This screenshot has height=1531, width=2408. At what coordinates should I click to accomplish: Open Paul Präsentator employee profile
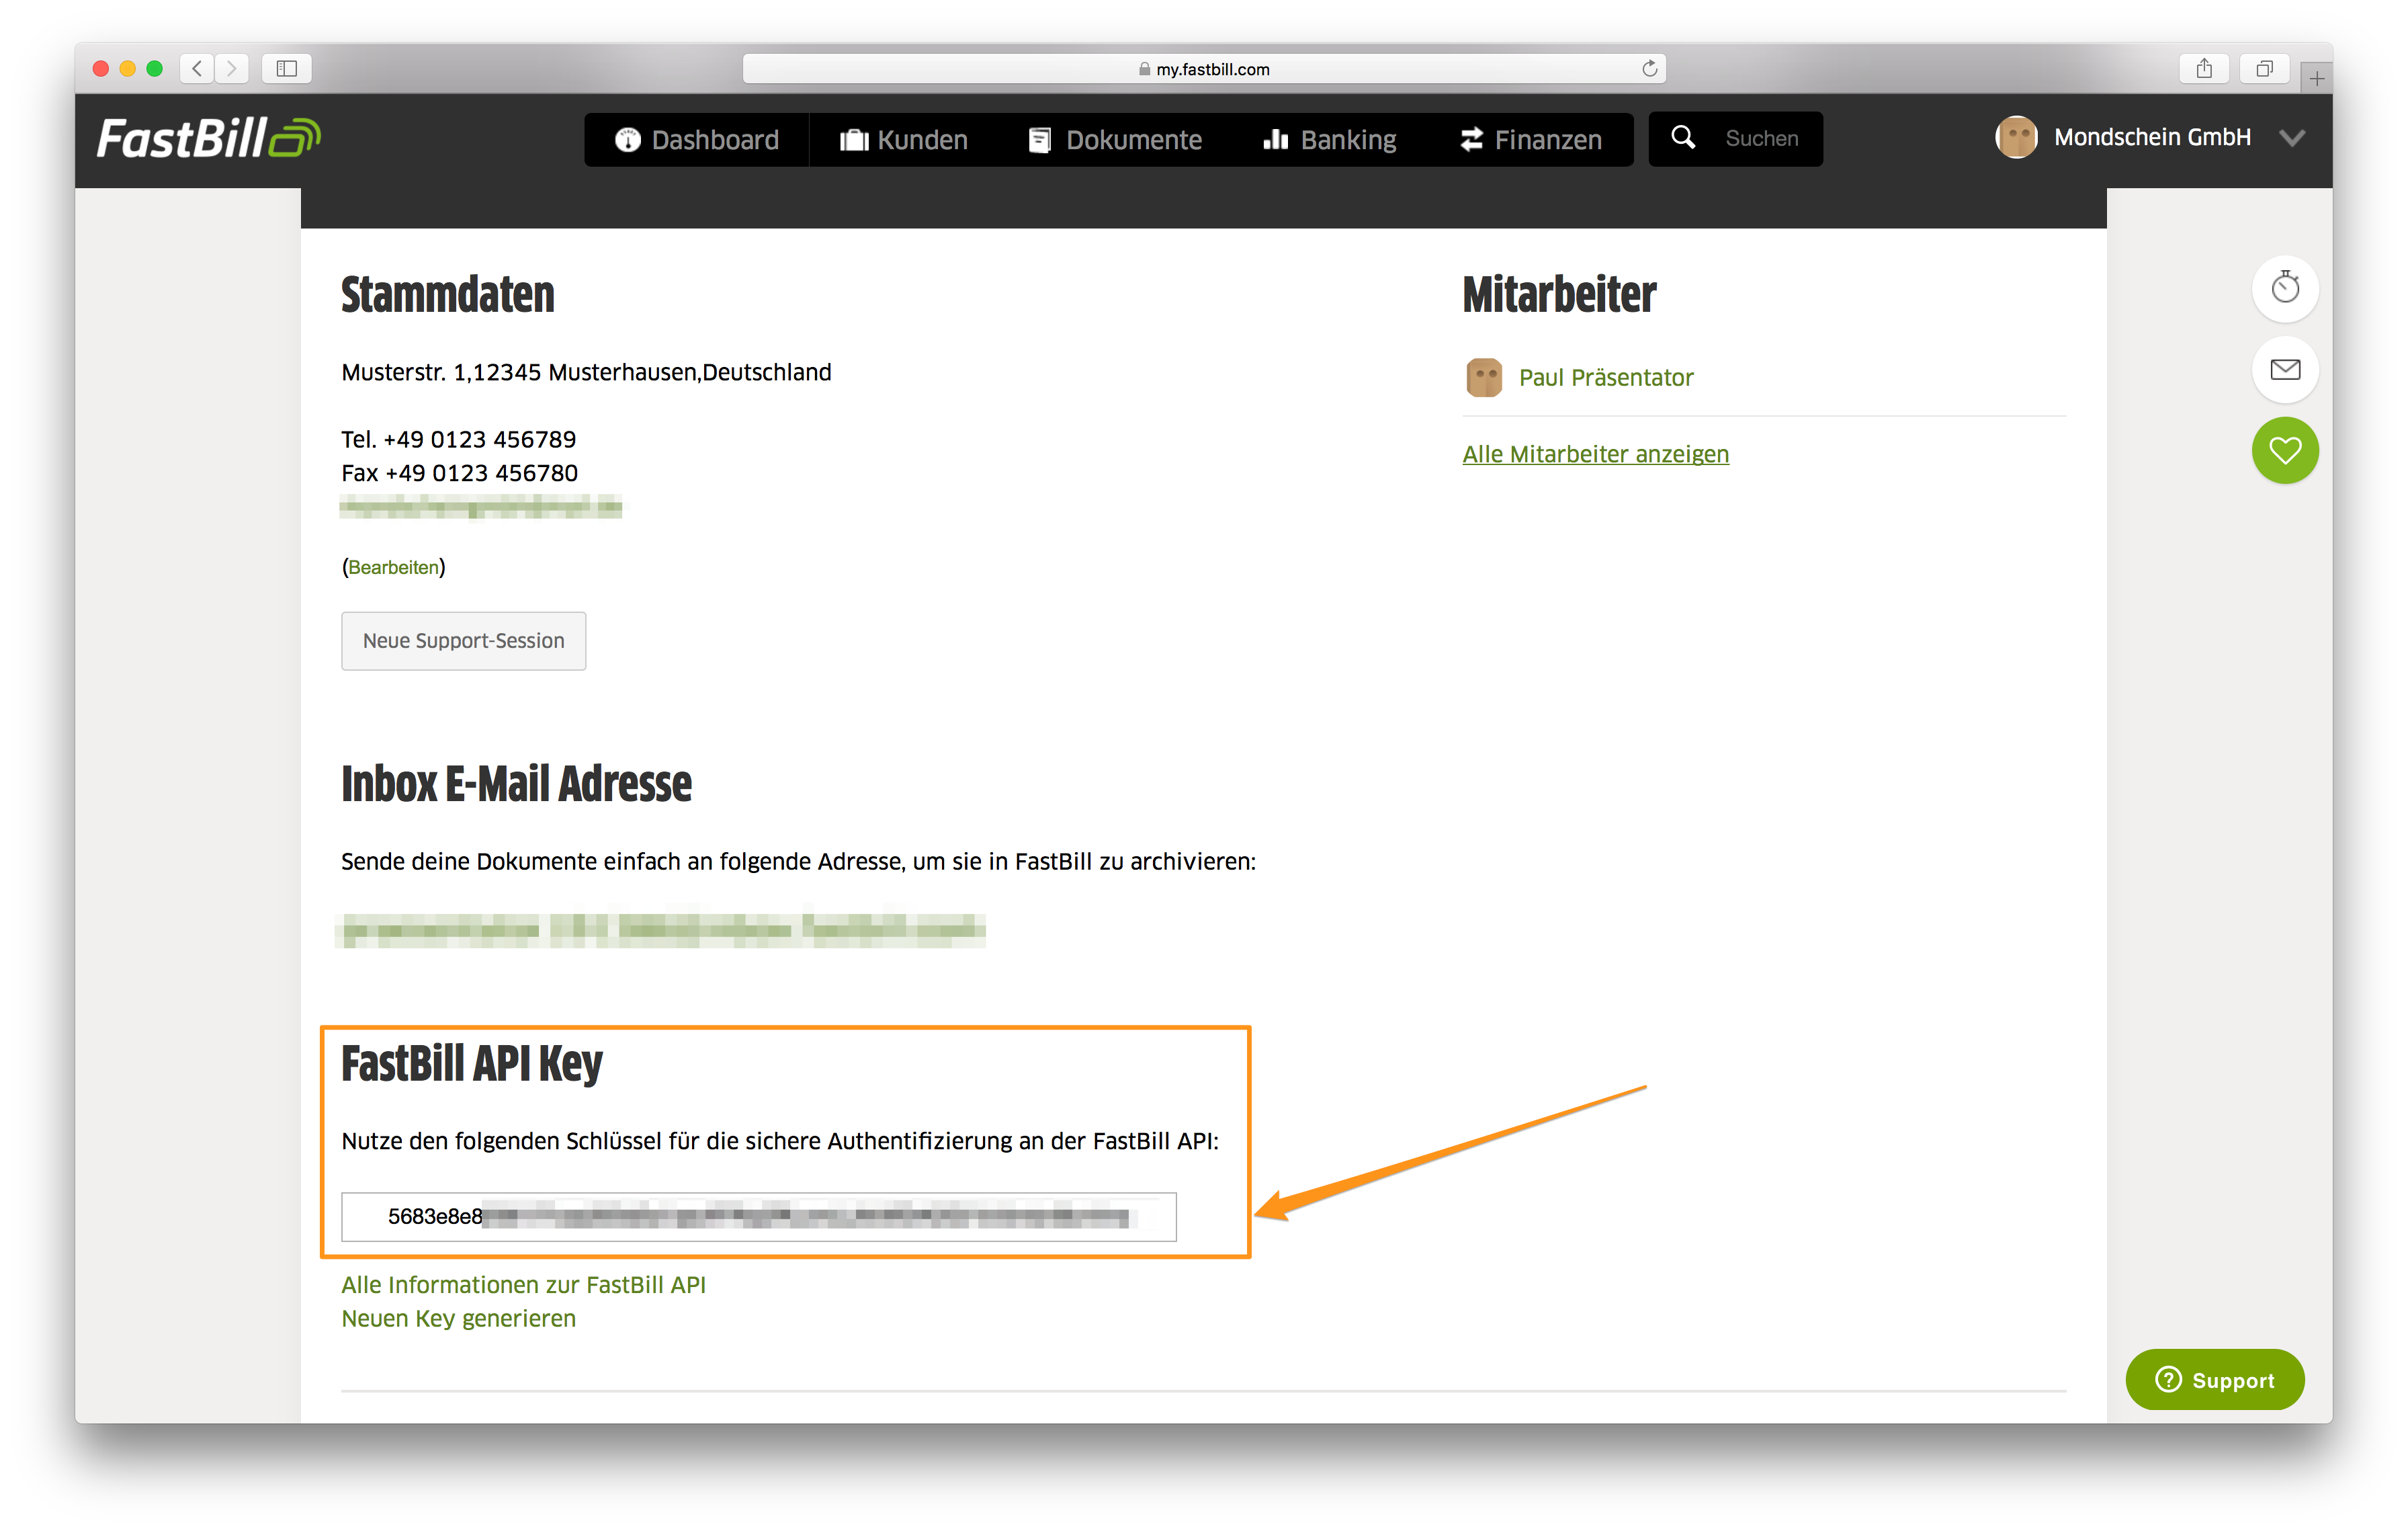1606,377
